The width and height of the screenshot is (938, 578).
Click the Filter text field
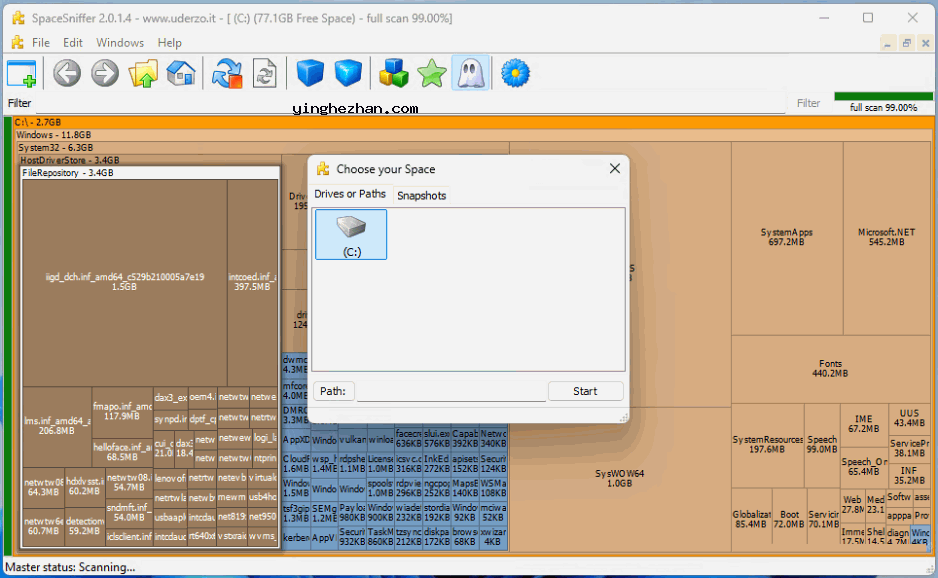[x=410, y=104]
